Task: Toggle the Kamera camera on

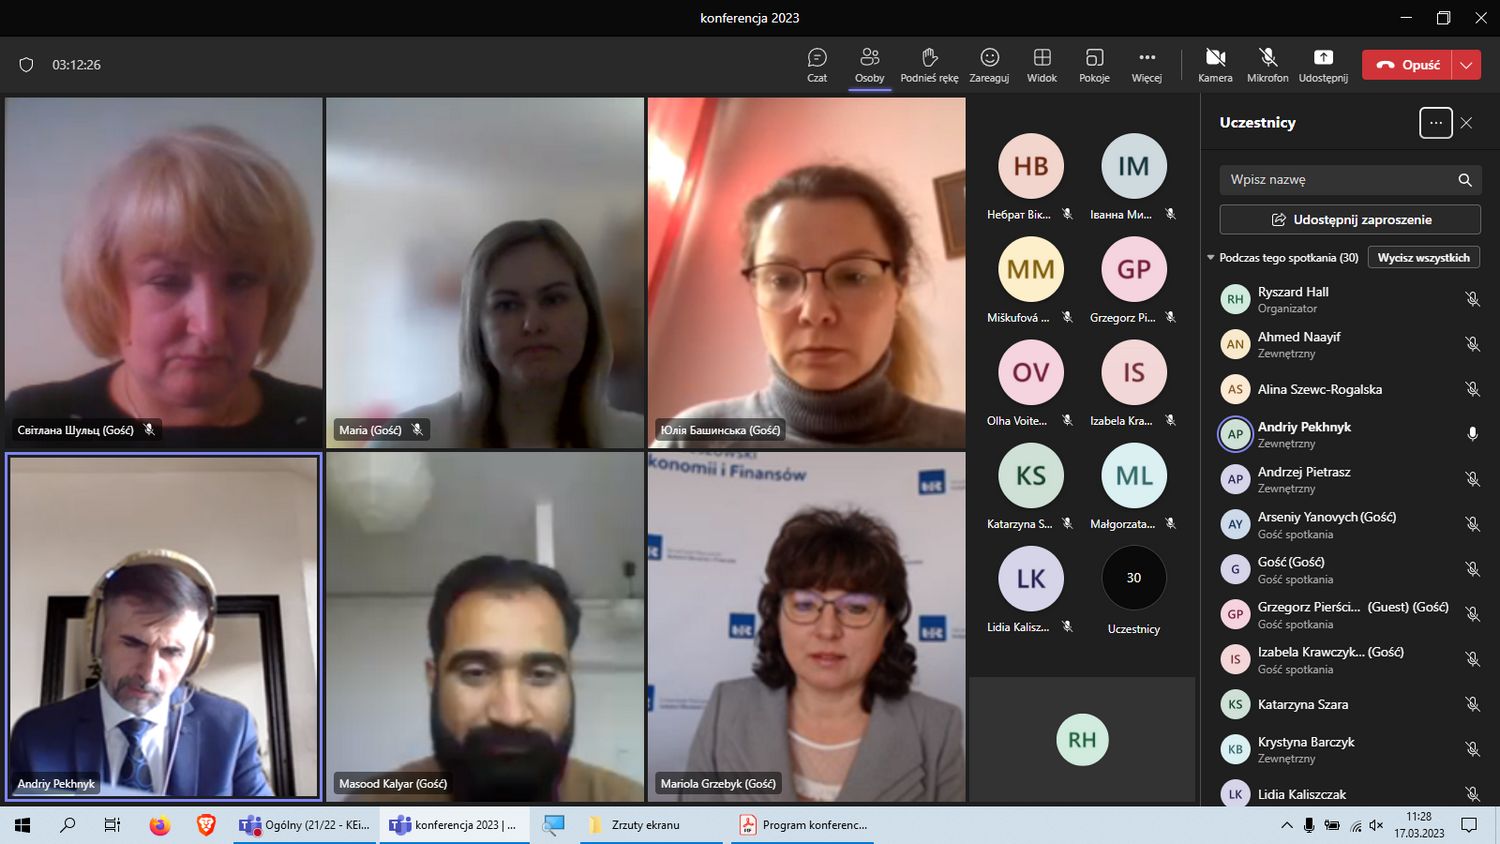Action: pos(1215,64)
